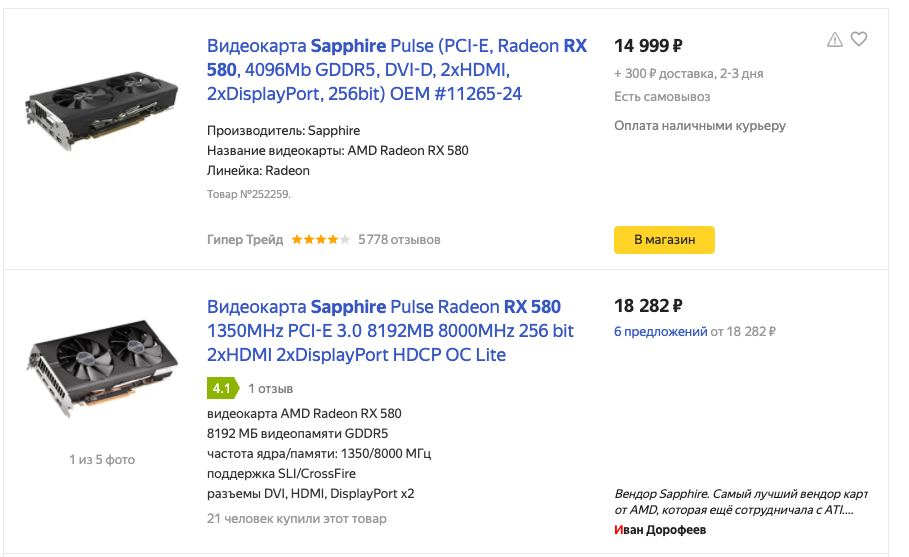909x557 pixels.
Task: Click the reviewer name 'Иван Дорофеев'
Action: 660,530
